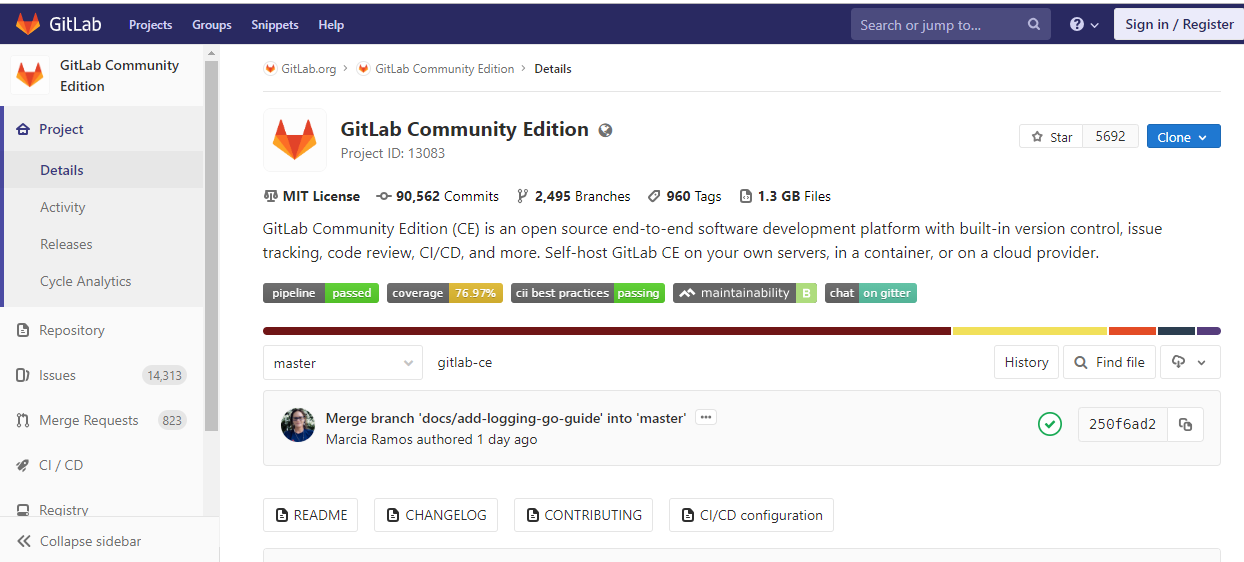Open the 90,562 Commits link
Viewport: 1244px width, 562px height.
[437, 196]
